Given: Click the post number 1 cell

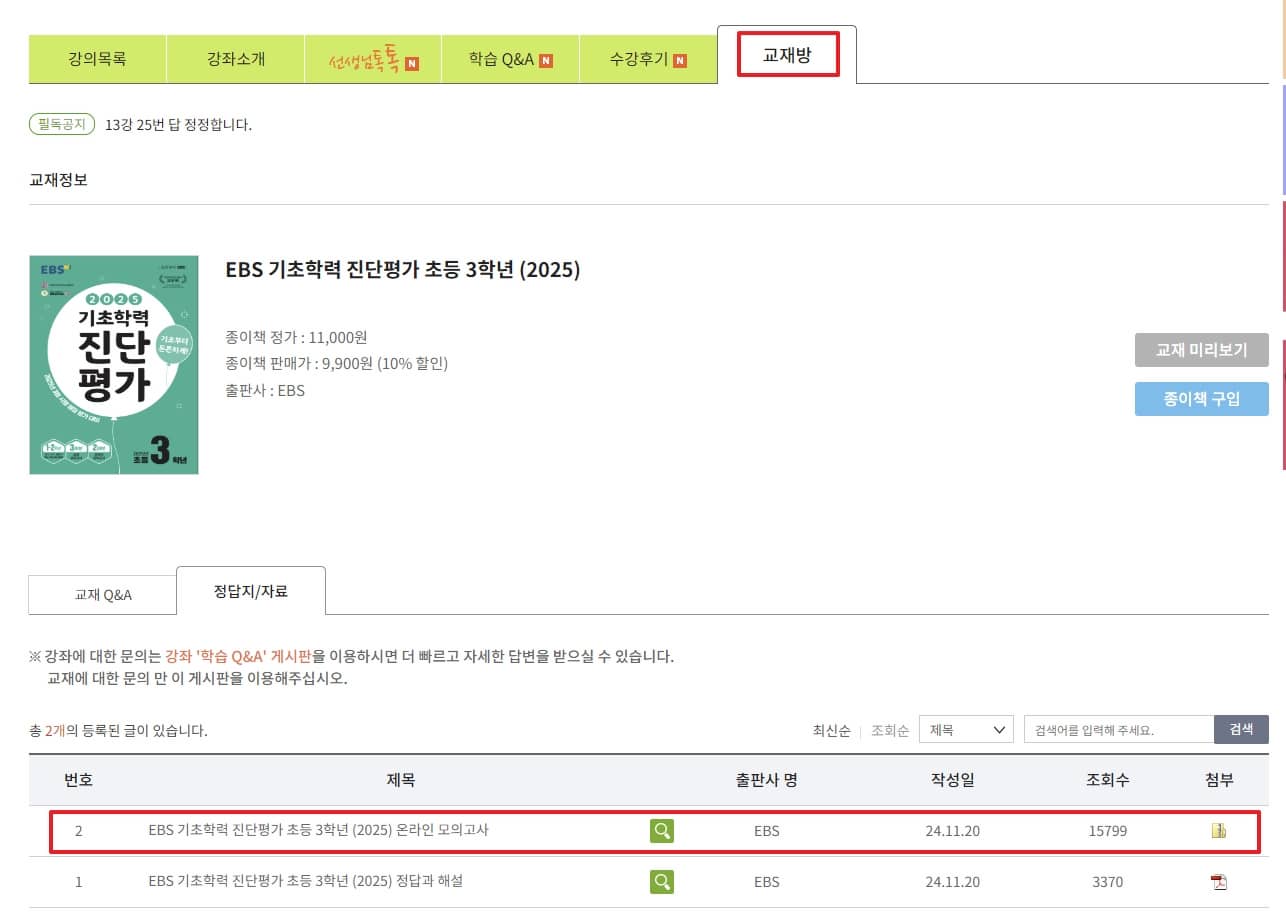Looking at the screenshot, I should pos(78,882).
